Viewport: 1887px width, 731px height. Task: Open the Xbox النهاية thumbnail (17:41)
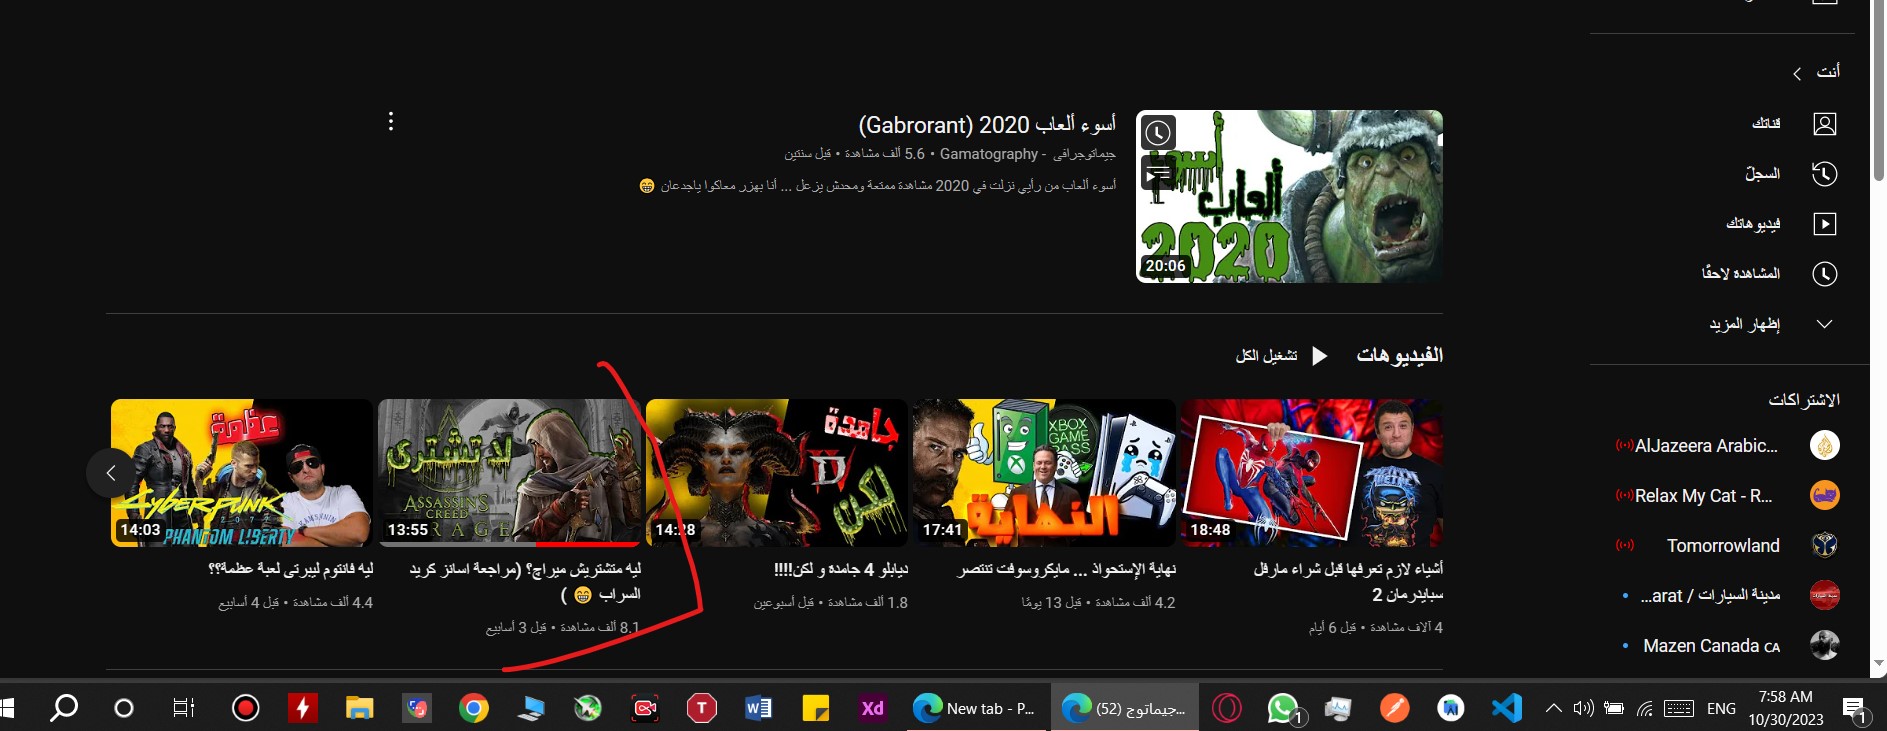point(1044,473)
